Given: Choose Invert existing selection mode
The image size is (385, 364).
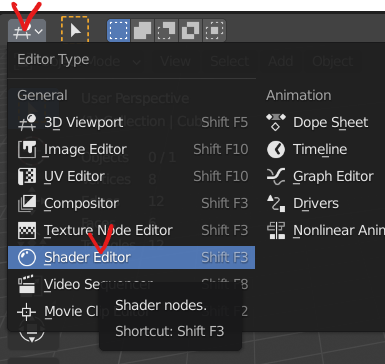Looking at the screenshot, I should point(190,30).
